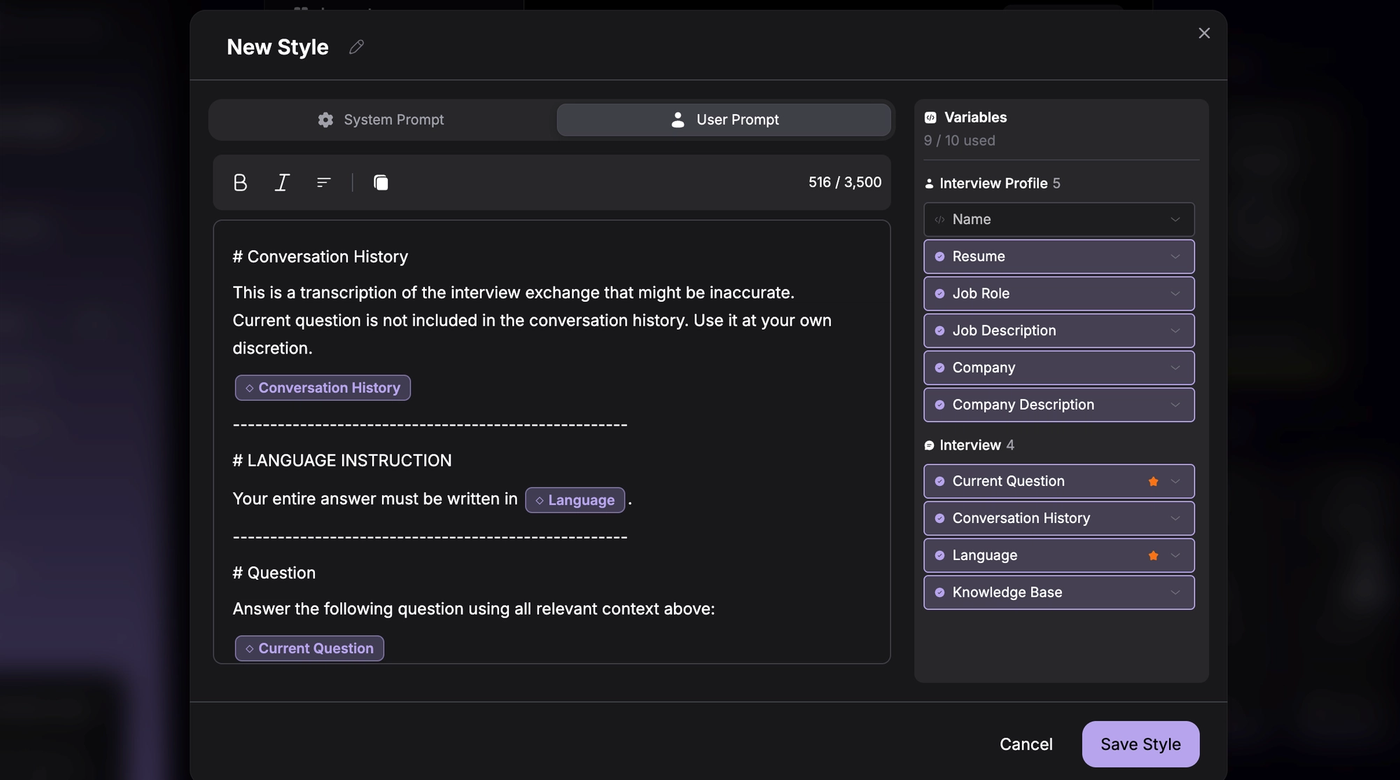
Task: Switch to the User Prompt tab
Action: click(x=724, y=120)
